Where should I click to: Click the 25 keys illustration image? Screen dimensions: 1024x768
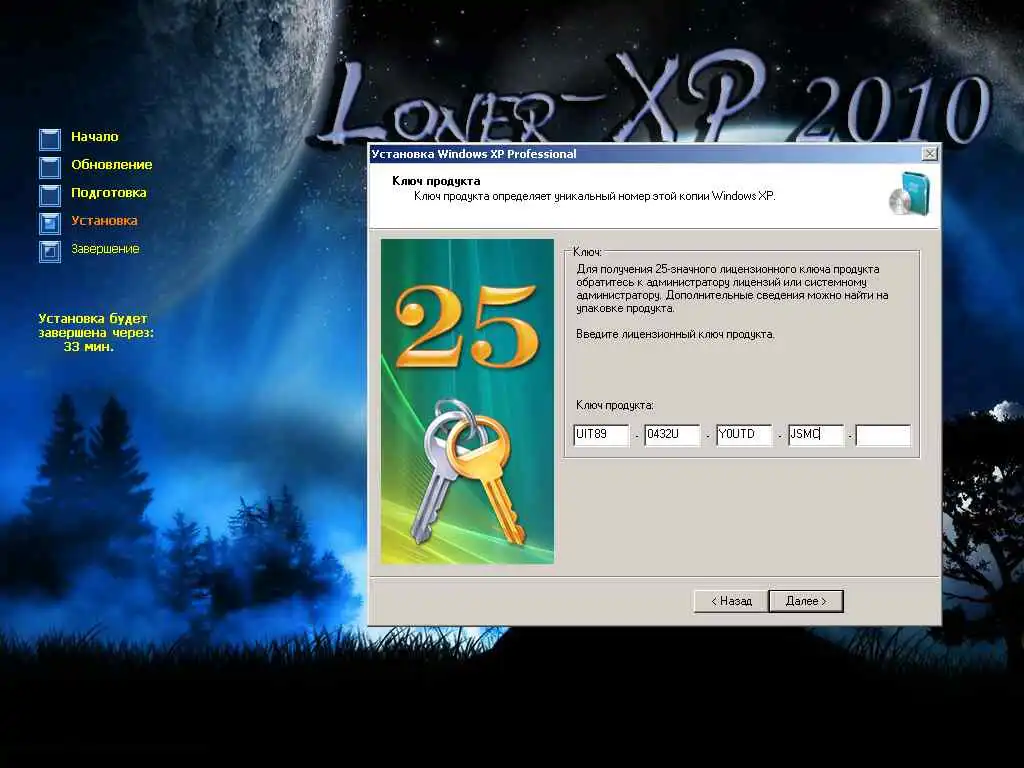tap(467, 401)
